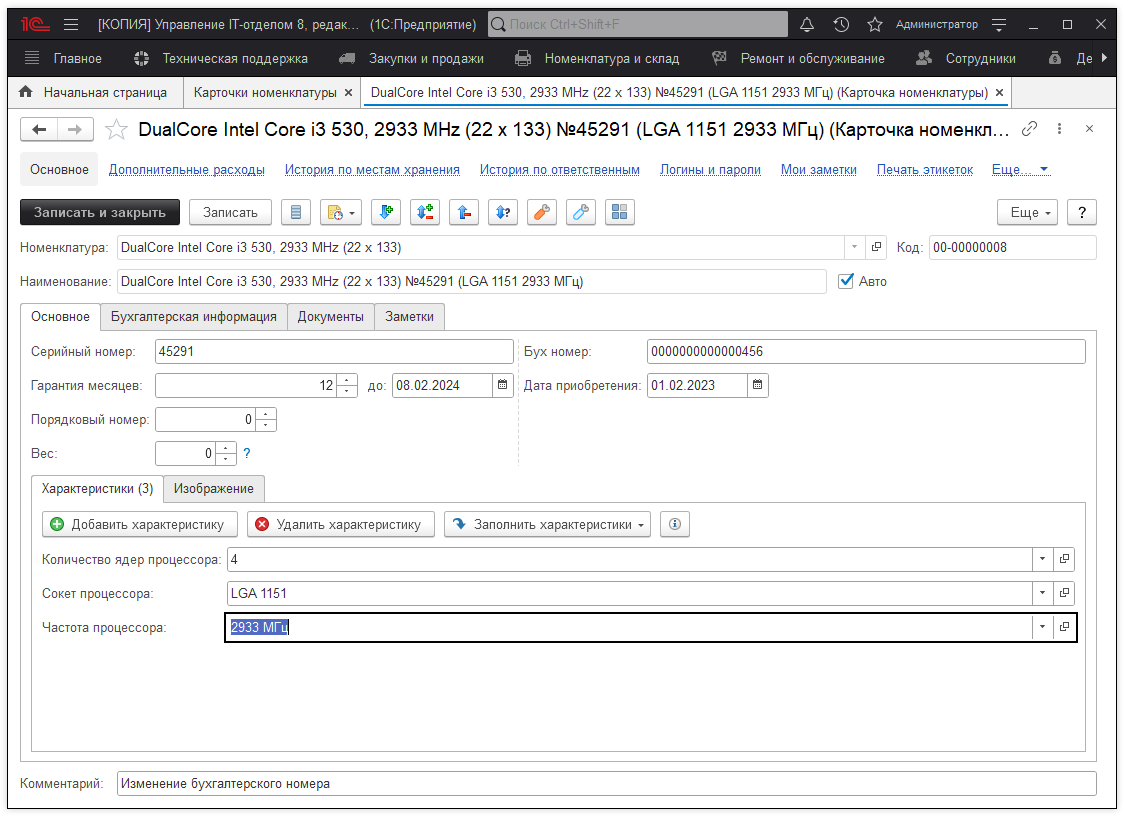Open the Заполнить характеристики dropdown button
Viewport: 1124px width, 816px height.
[547, 524]
